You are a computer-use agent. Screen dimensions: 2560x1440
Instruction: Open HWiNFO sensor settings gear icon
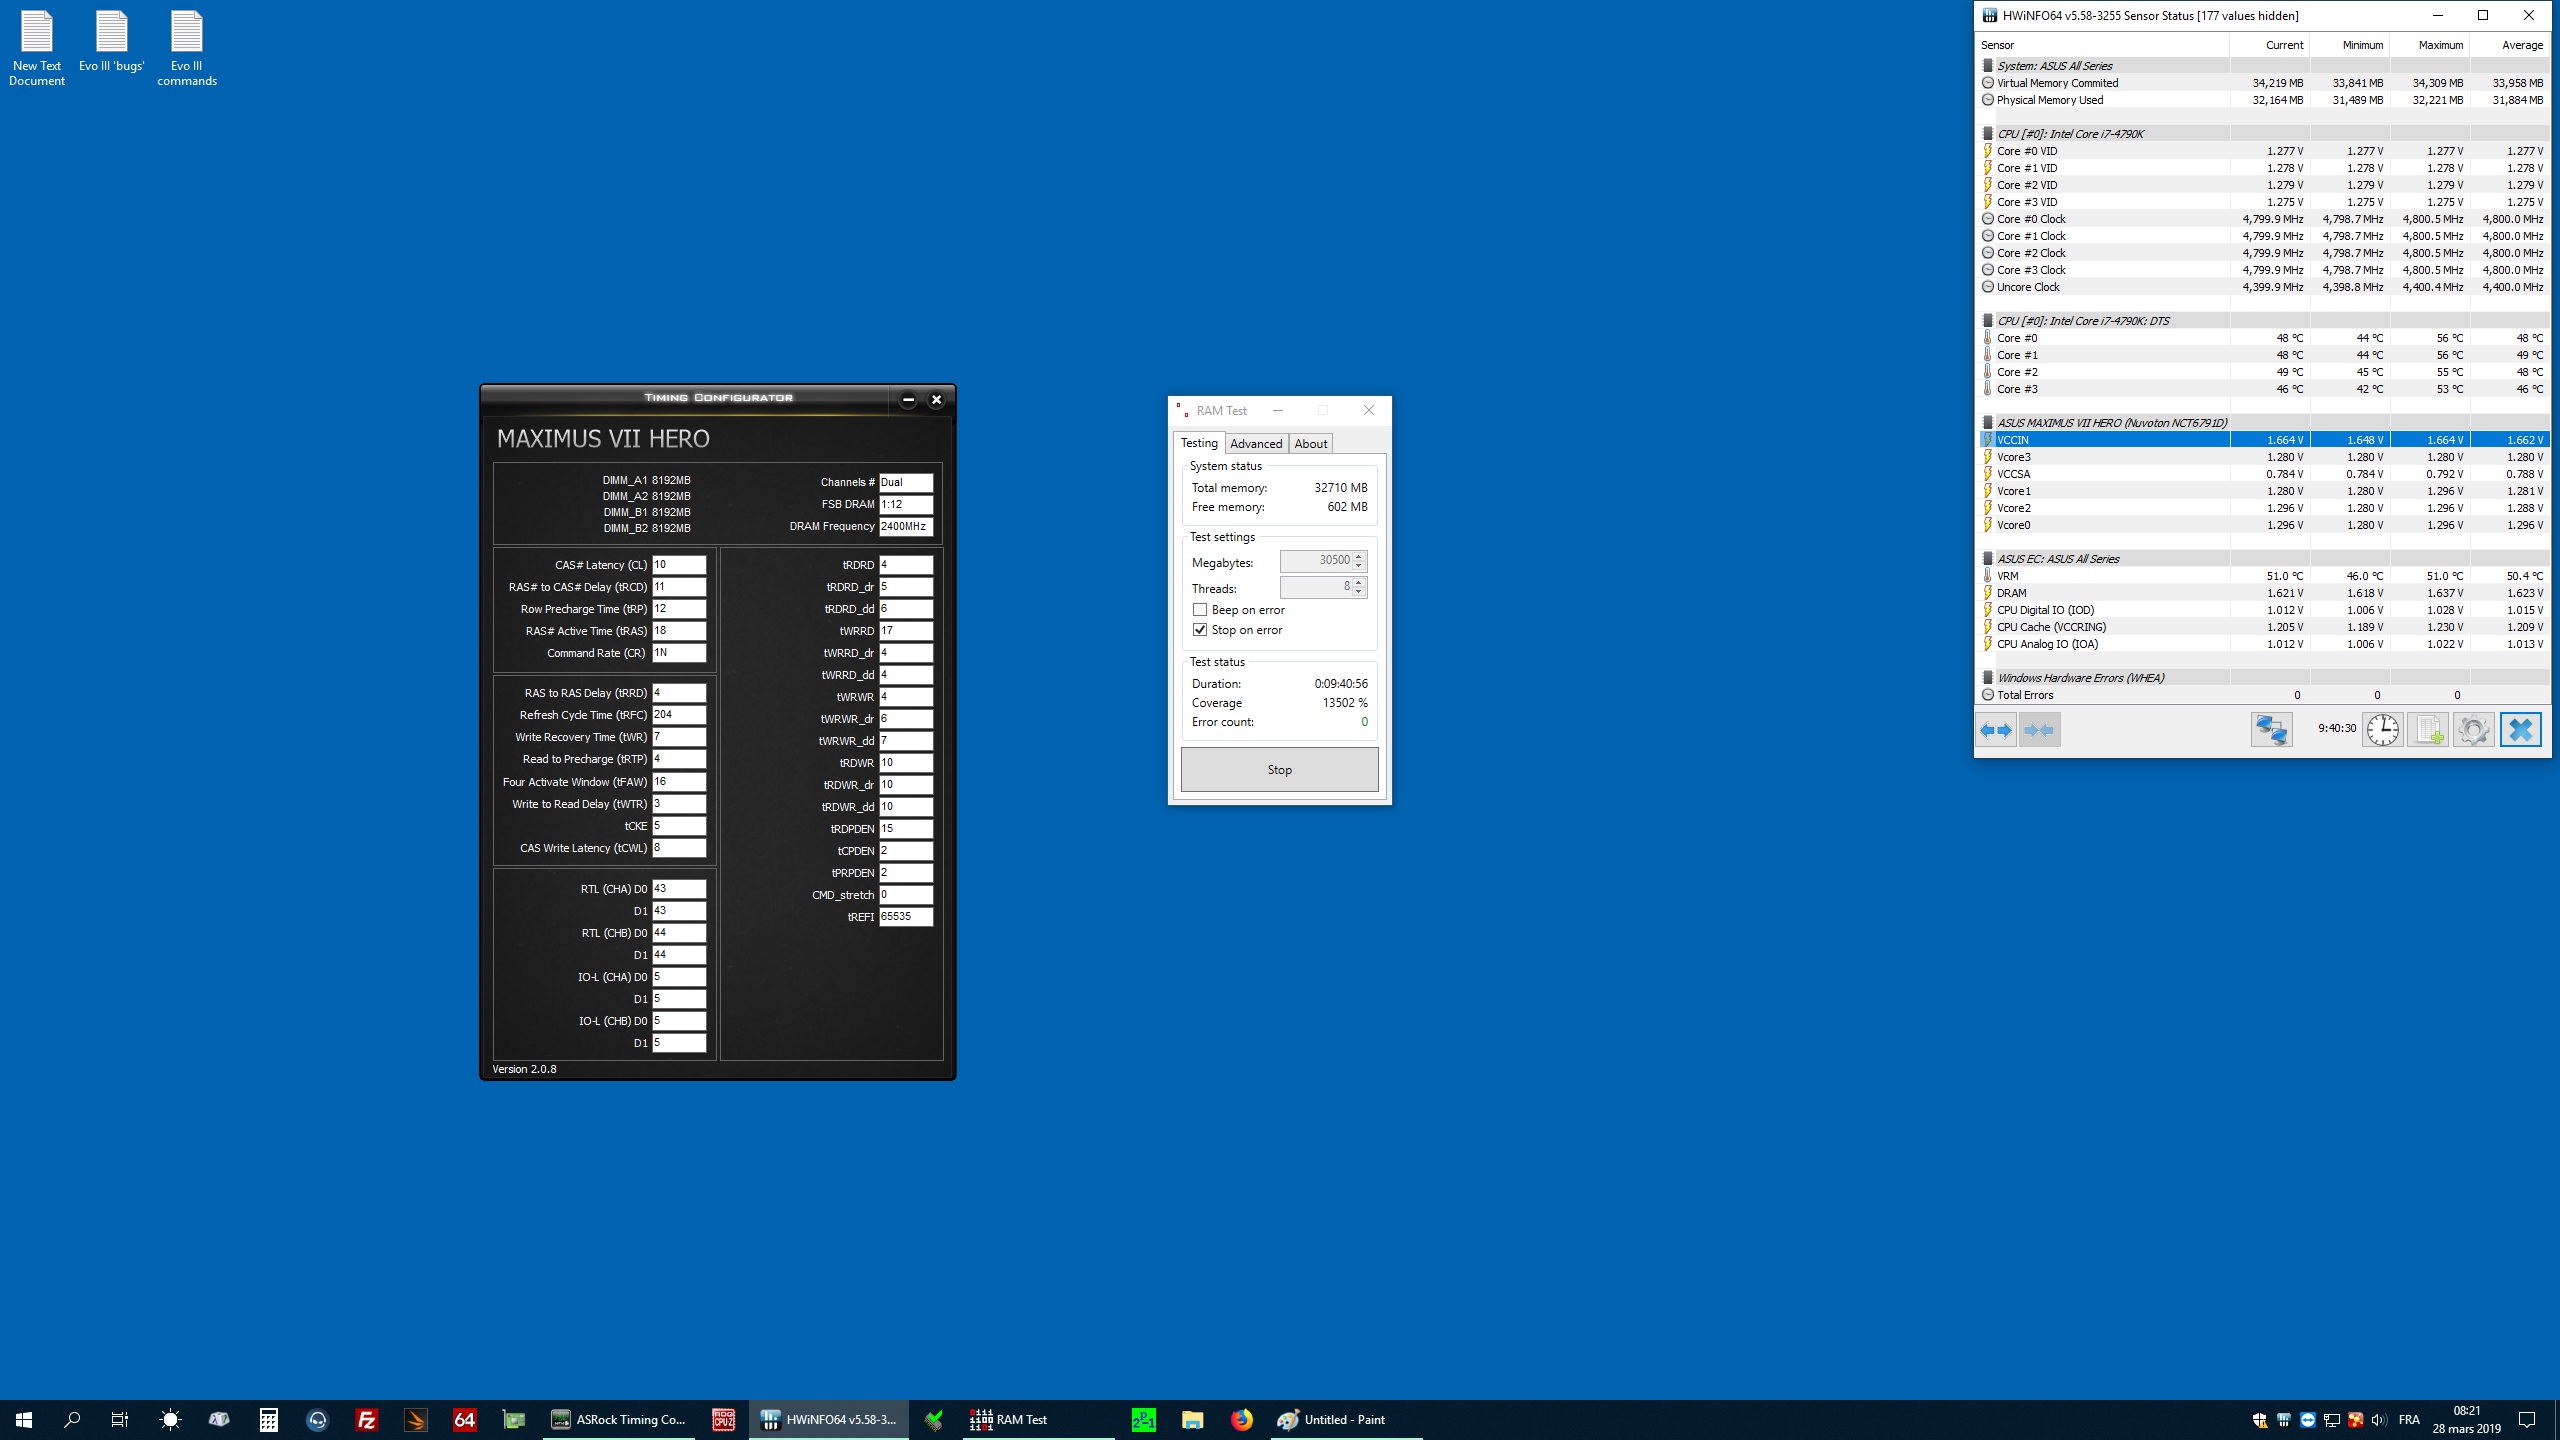click(x=2473, y=730)
